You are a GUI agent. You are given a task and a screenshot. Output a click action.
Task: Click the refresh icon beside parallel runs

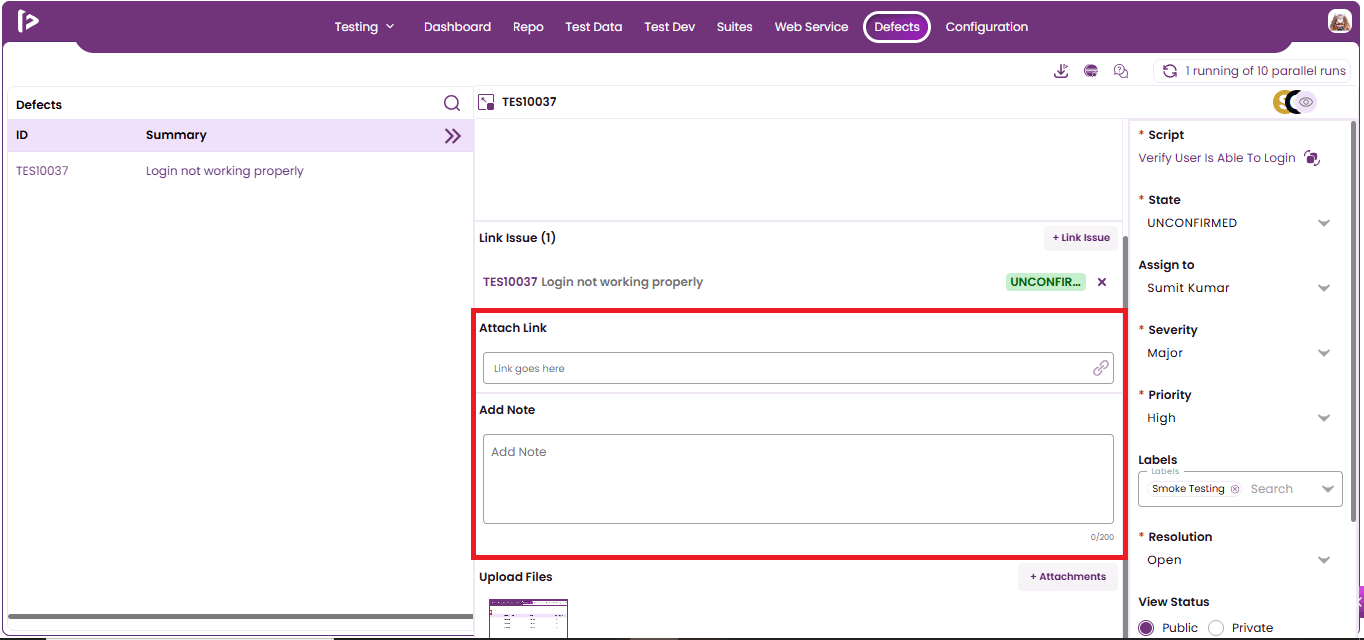pyautogui.click(x=1169, y=71)
